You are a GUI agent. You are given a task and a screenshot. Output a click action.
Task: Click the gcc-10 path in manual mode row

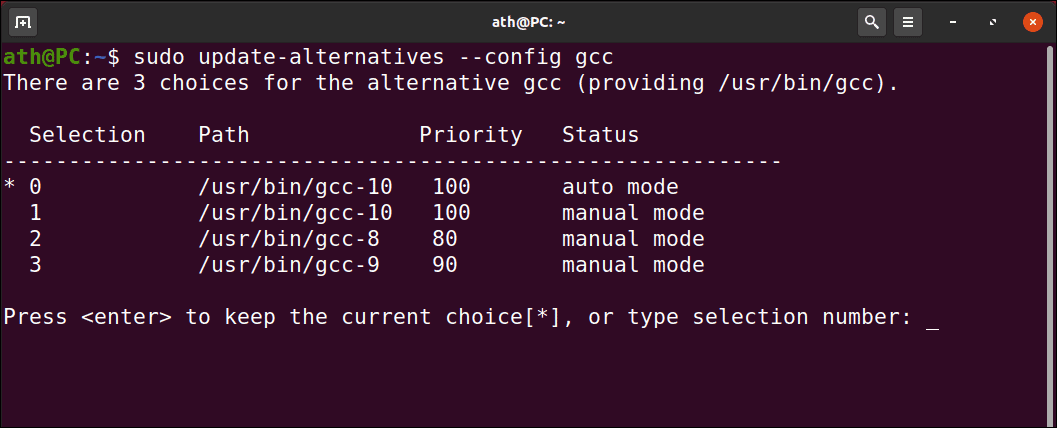click(x=295, y=213)
